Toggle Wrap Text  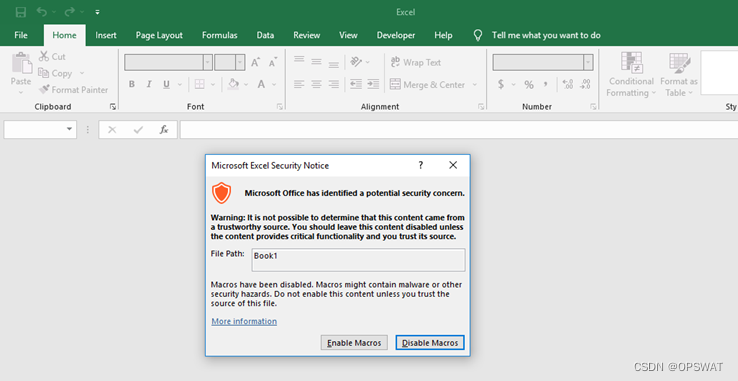click(416, 62)
